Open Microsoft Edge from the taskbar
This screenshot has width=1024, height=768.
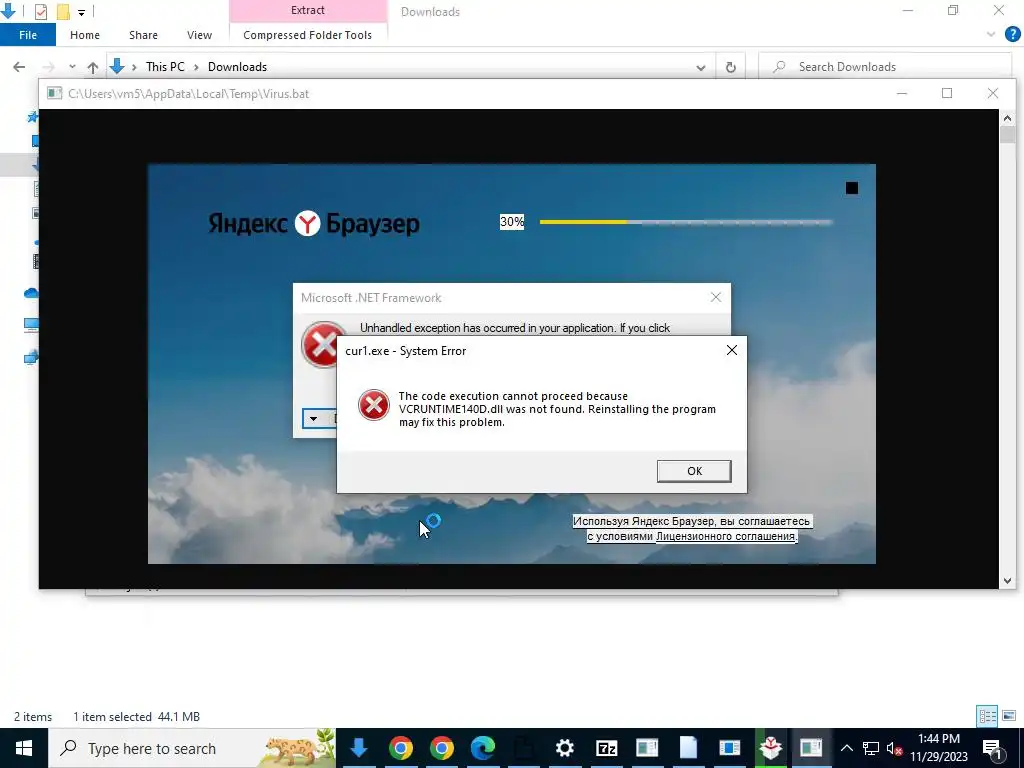tap(483, 748)
